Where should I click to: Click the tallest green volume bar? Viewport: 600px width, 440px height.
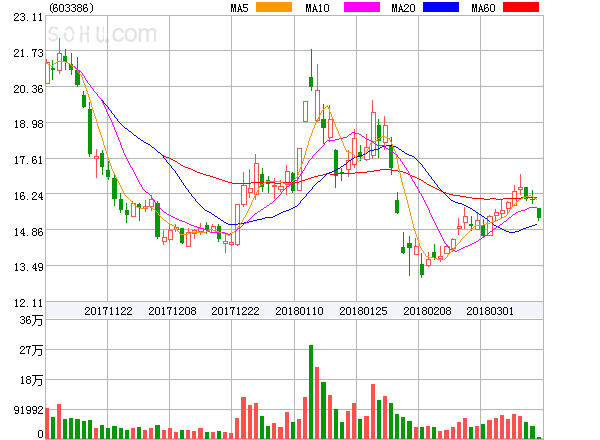pos(311,392)
